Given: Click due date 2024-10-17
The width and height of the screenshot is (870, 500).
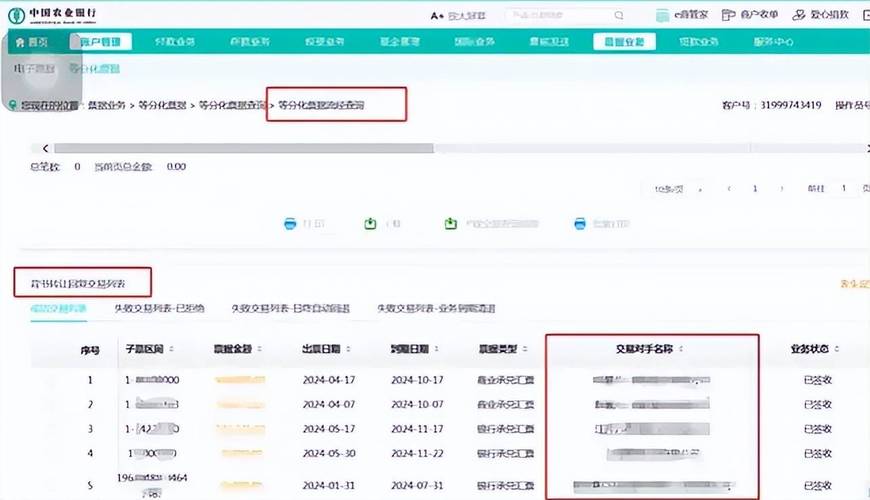Looking at the screenshot, I should click(x=417, y=380).
